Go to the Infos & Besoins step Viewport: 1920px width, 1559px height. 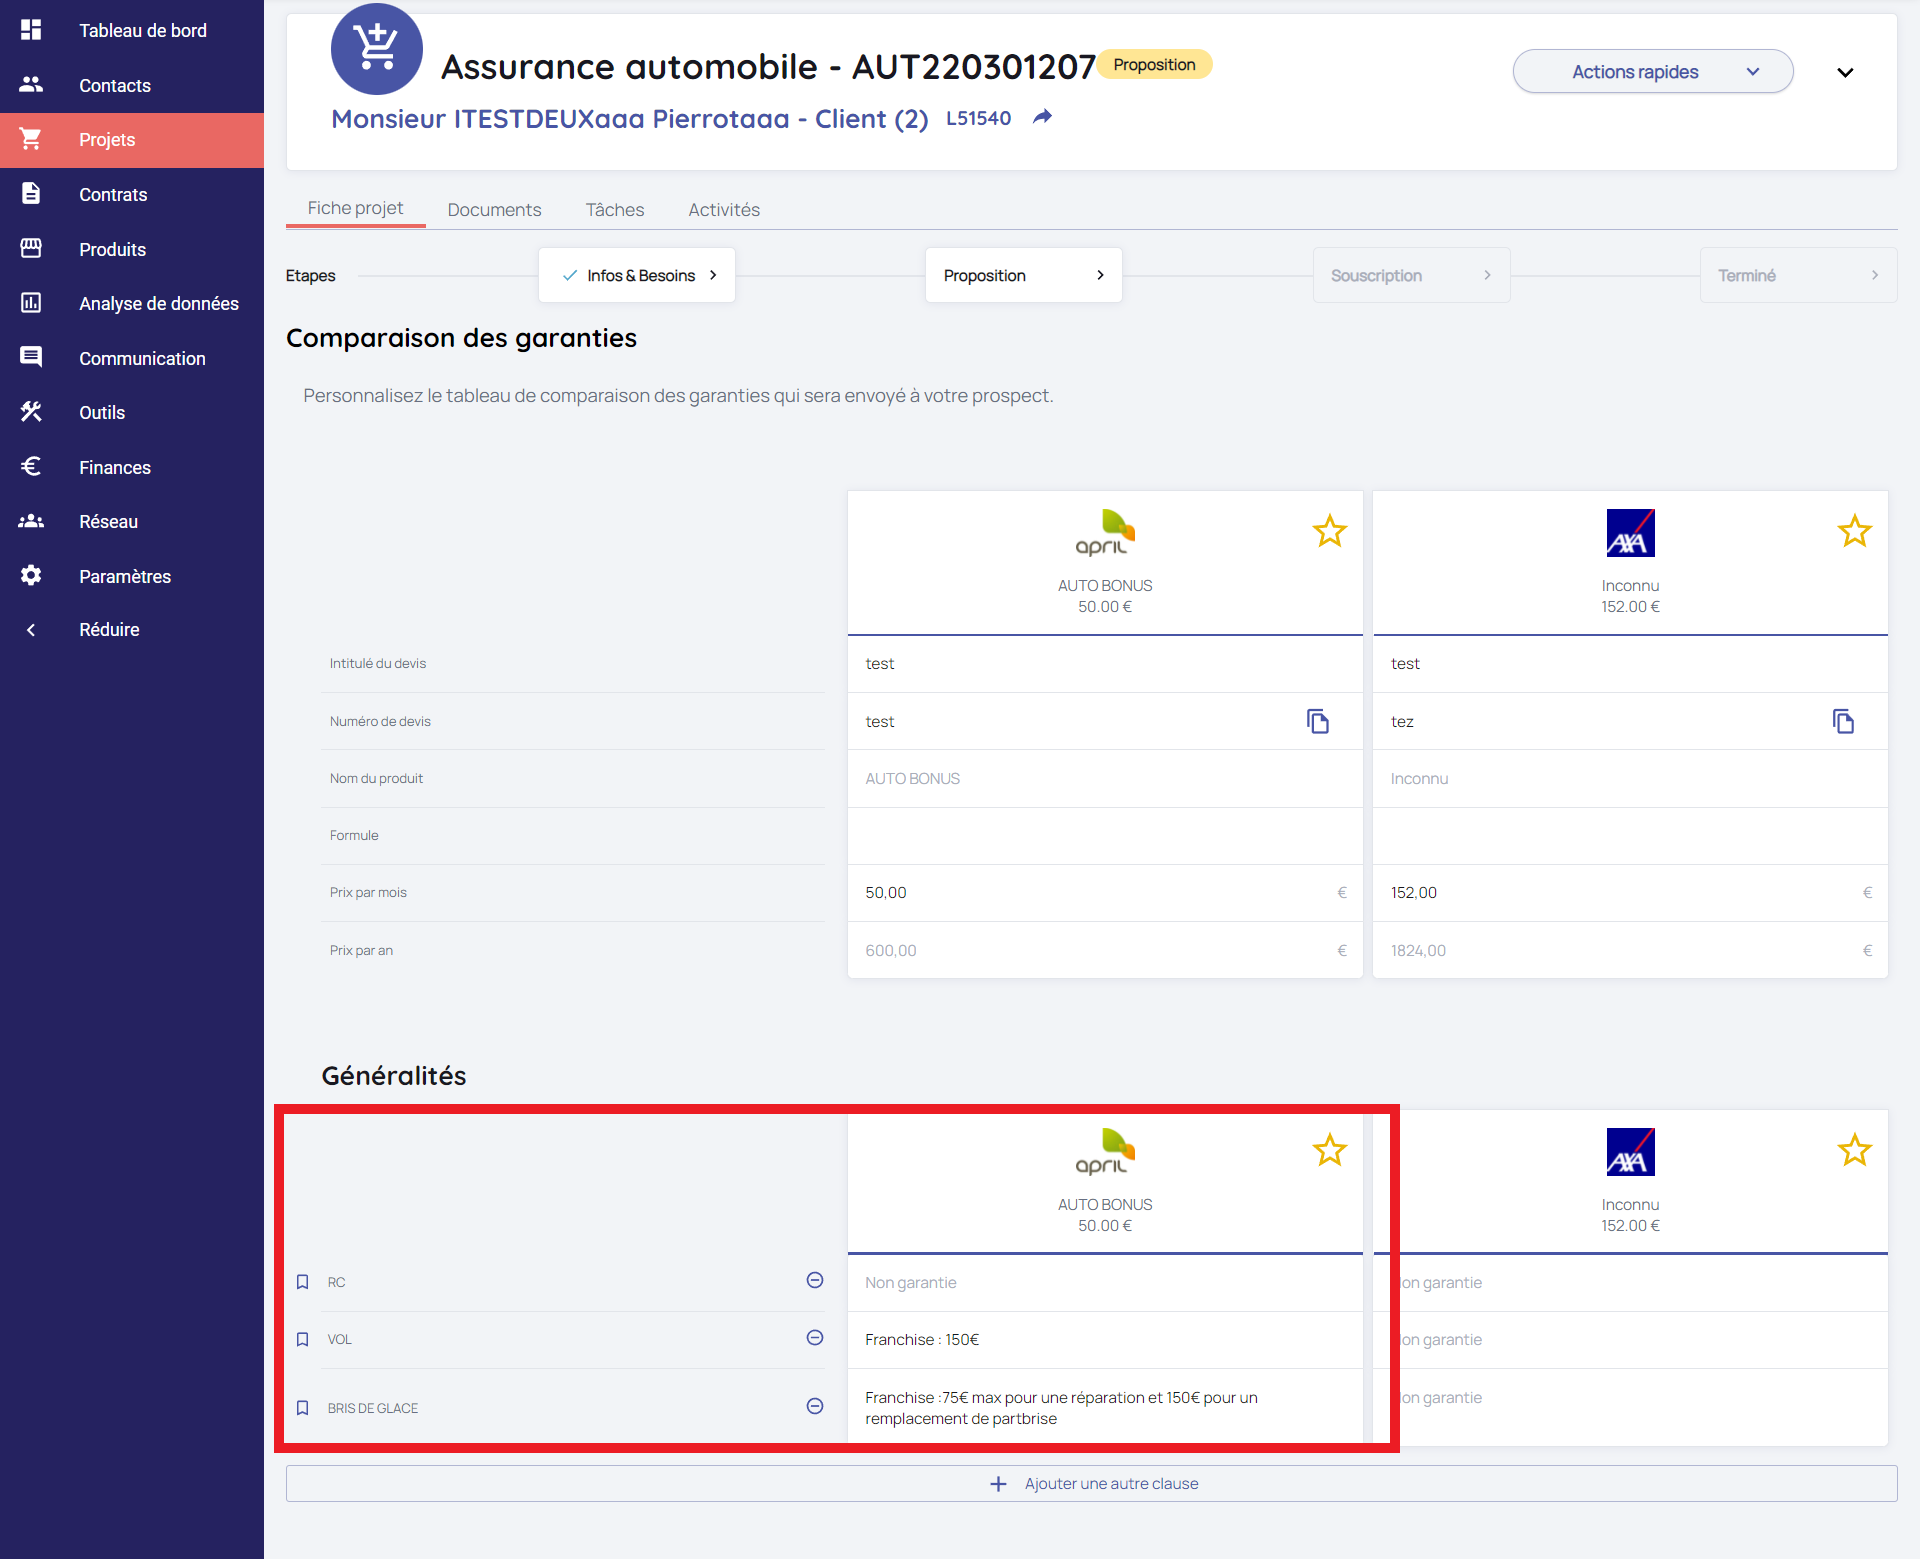[637, 275]
